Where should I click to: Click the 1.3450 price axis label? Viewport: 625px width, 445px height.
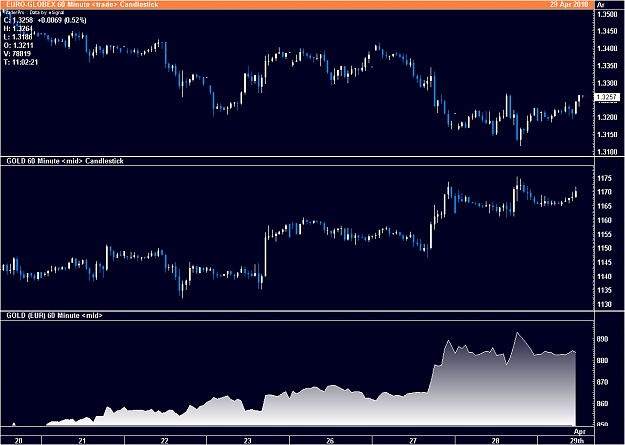tap(607, 32)
